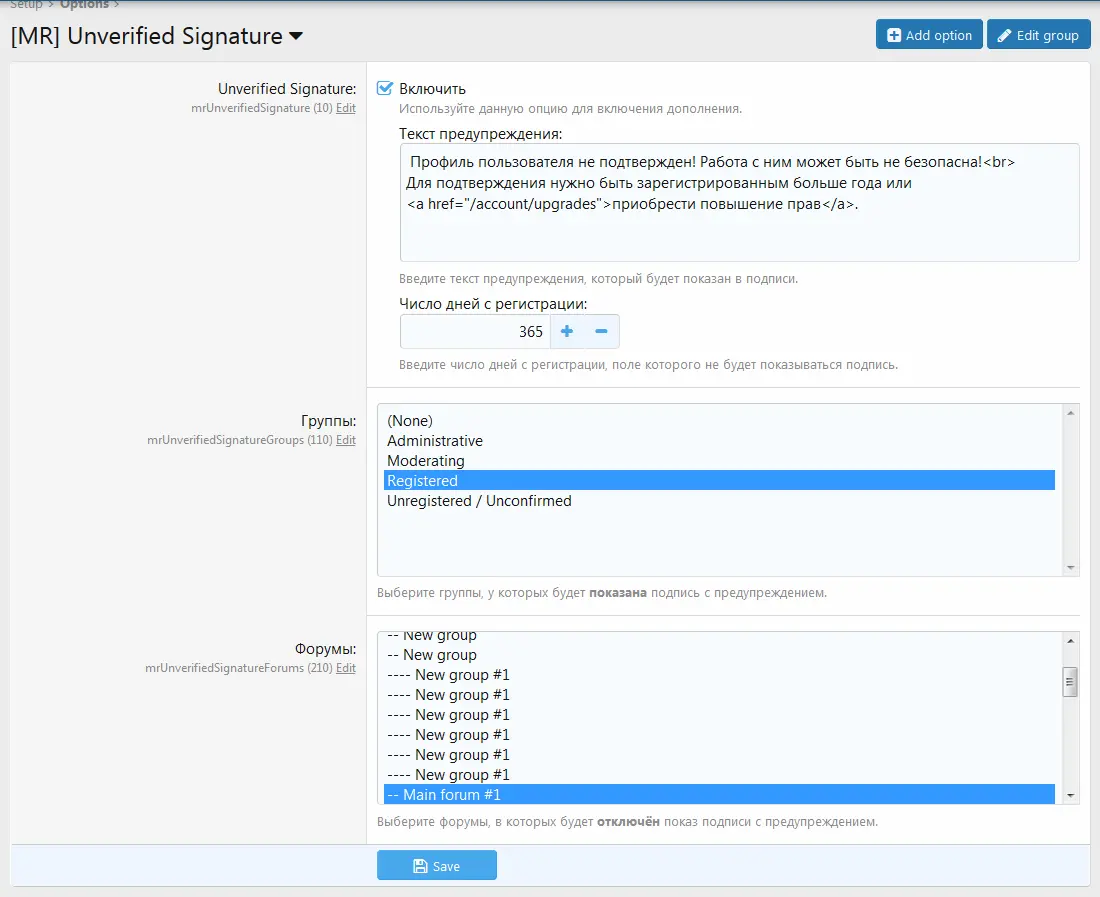Select Administrative in the groups list
Viewport: 1100px width, 897px height.
pyautogui.click(x=435, y=441)
